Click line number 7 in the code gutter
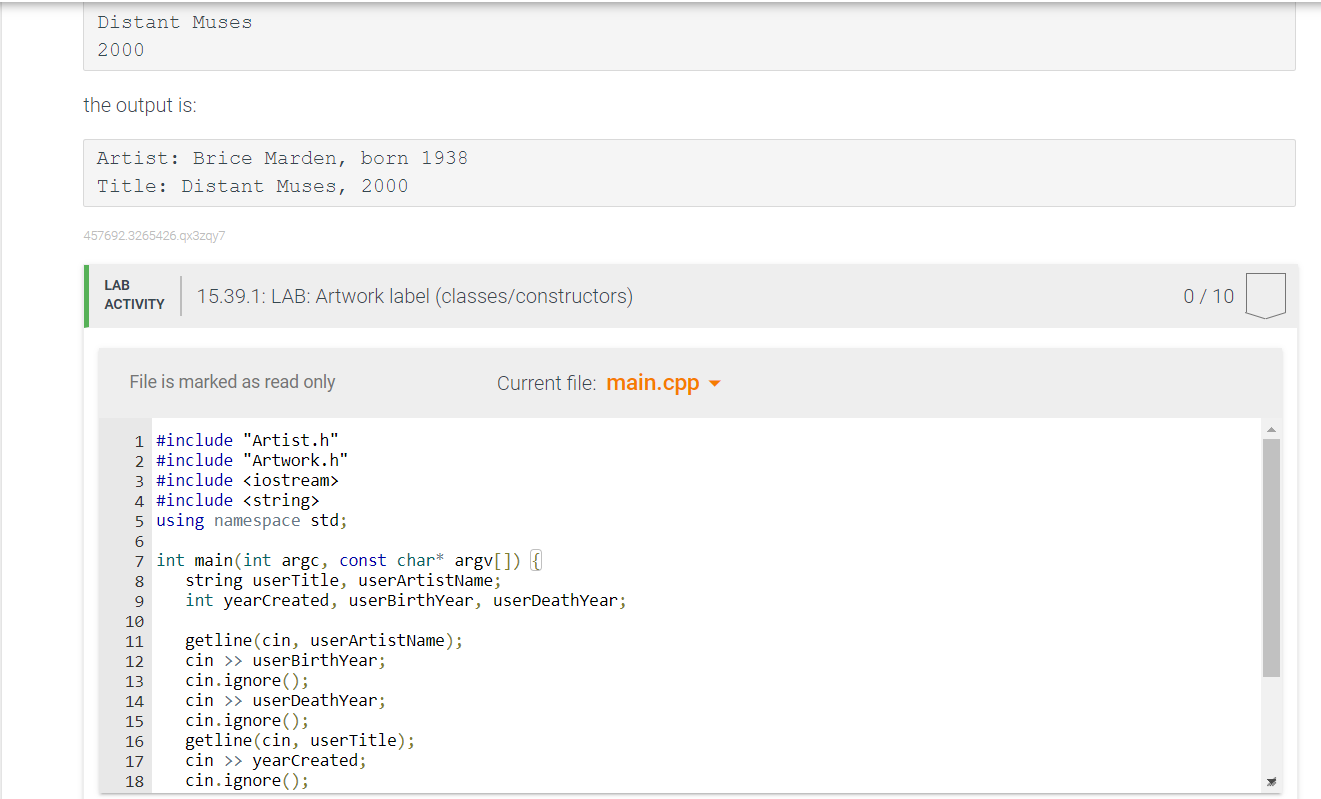Viewport: 1321px width, 799px height. pyautogui.click(x=139, y=560)
